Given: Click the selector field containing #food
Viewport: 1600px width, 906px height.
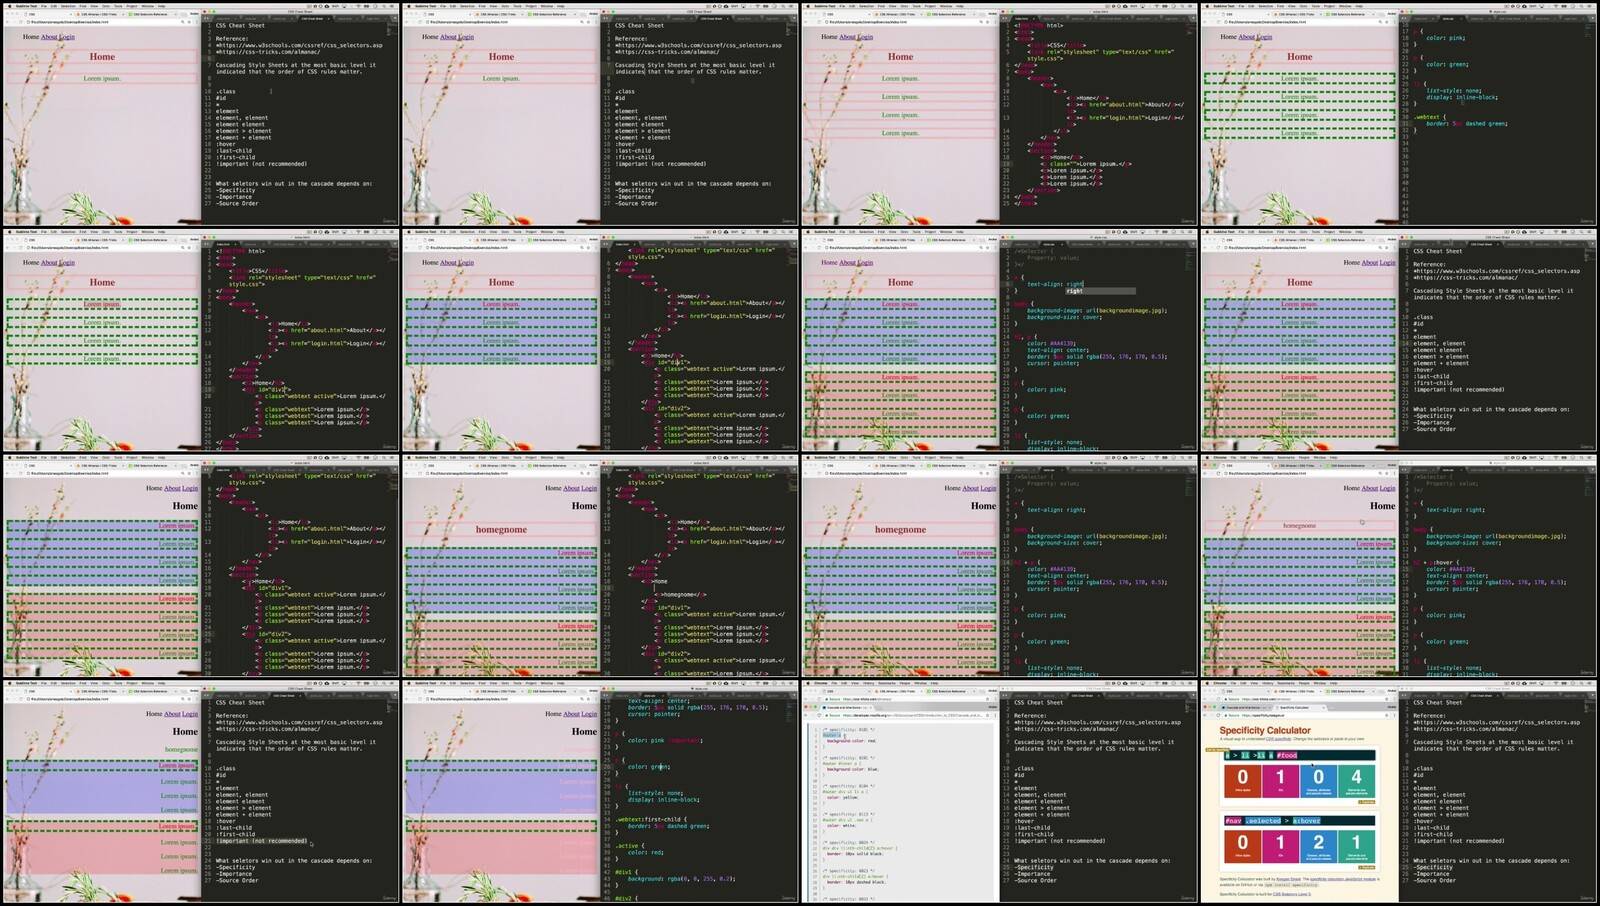Looking at the screenshot, I should [x=1299, y=755].
